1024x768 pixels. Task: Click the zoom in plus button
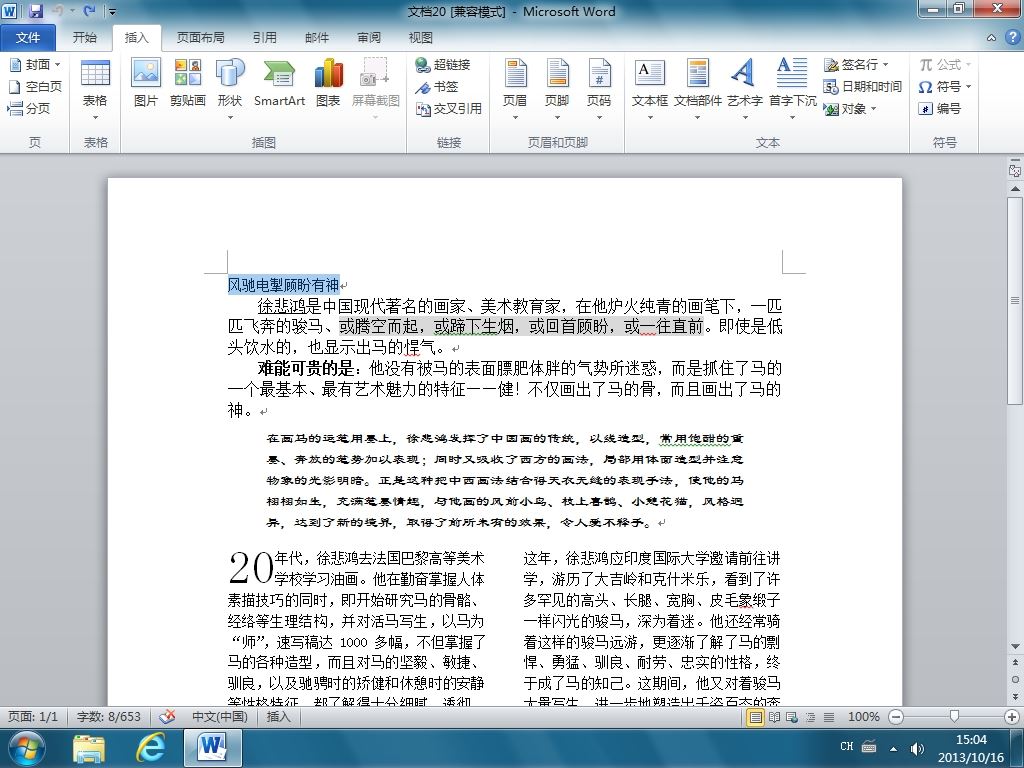(1012, 717)
